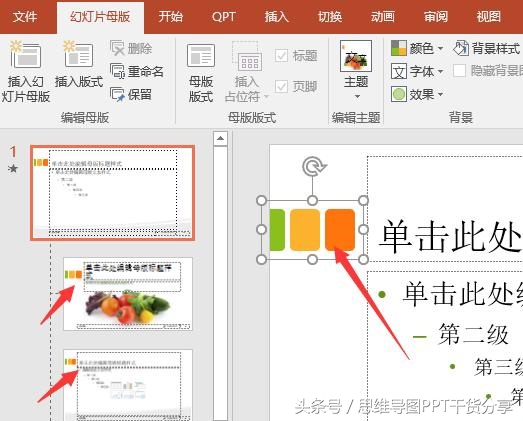
Task: Expand the Fonts (字体) dropdown arrow
Action: coord(440,71)
